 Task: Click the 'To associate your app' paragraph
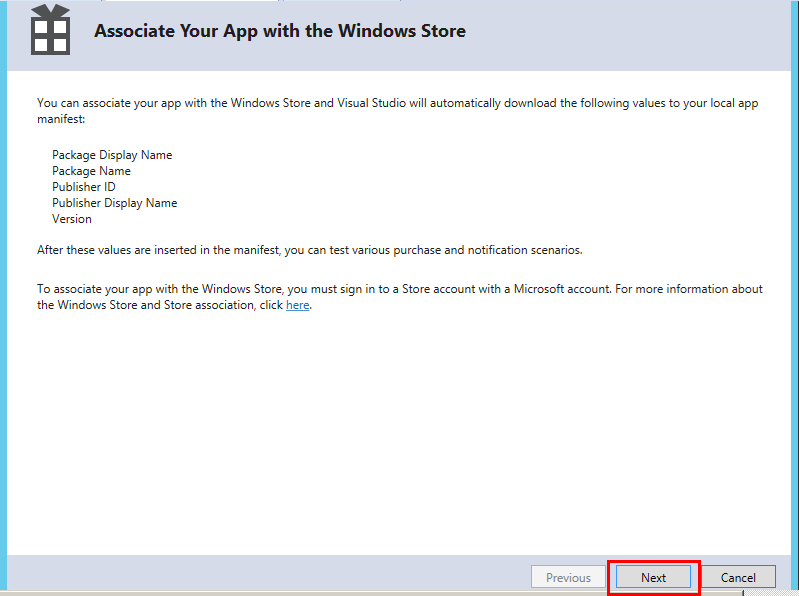[x=400, y=297]
